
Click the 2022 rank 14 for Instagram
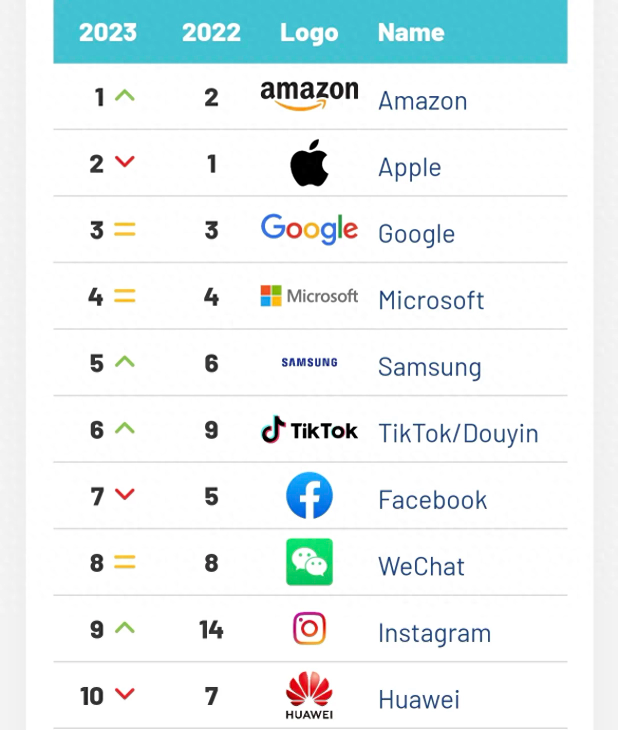[x=211, y=629]
